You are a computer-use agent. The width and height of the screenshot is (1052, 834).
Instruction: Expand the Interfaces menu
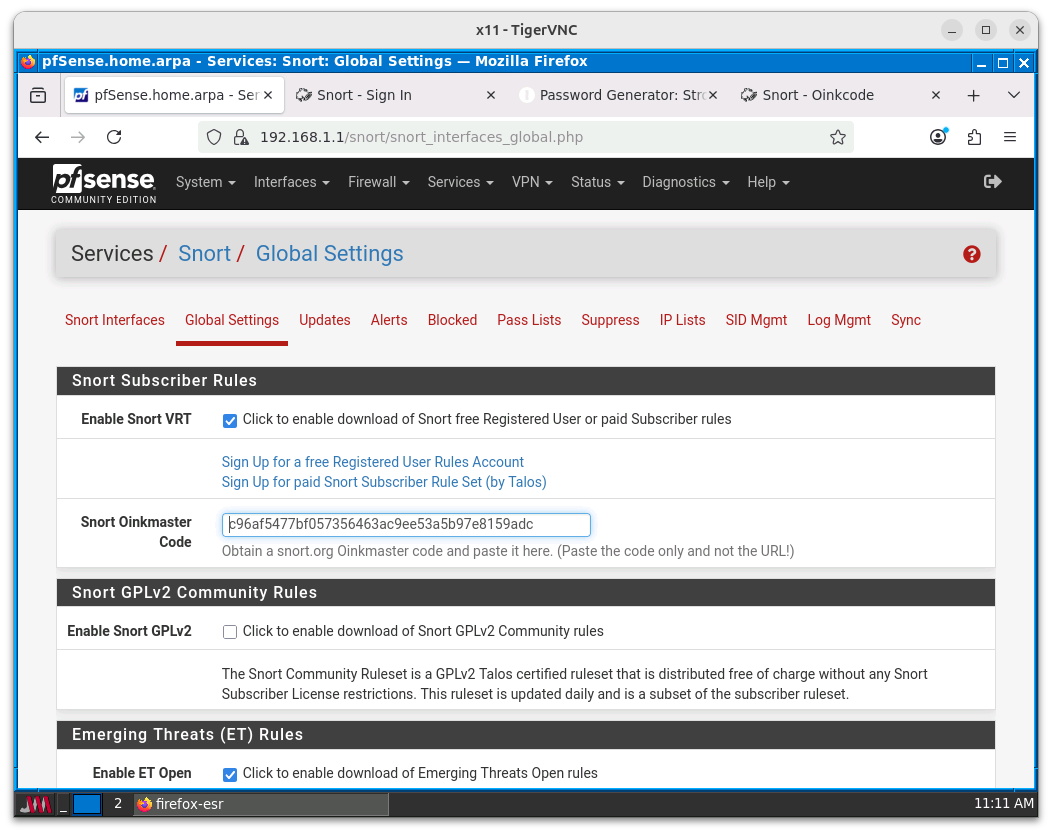point(291,183)
